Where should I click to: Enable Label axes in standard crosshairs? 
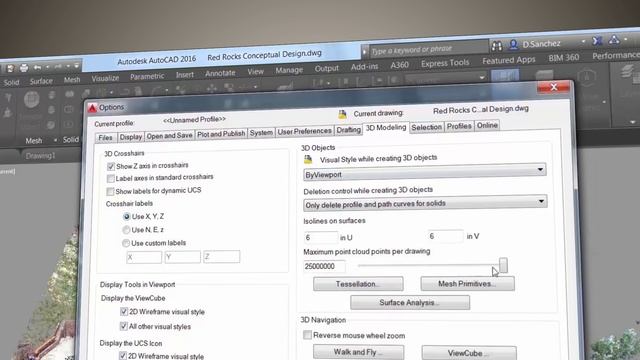110,179
